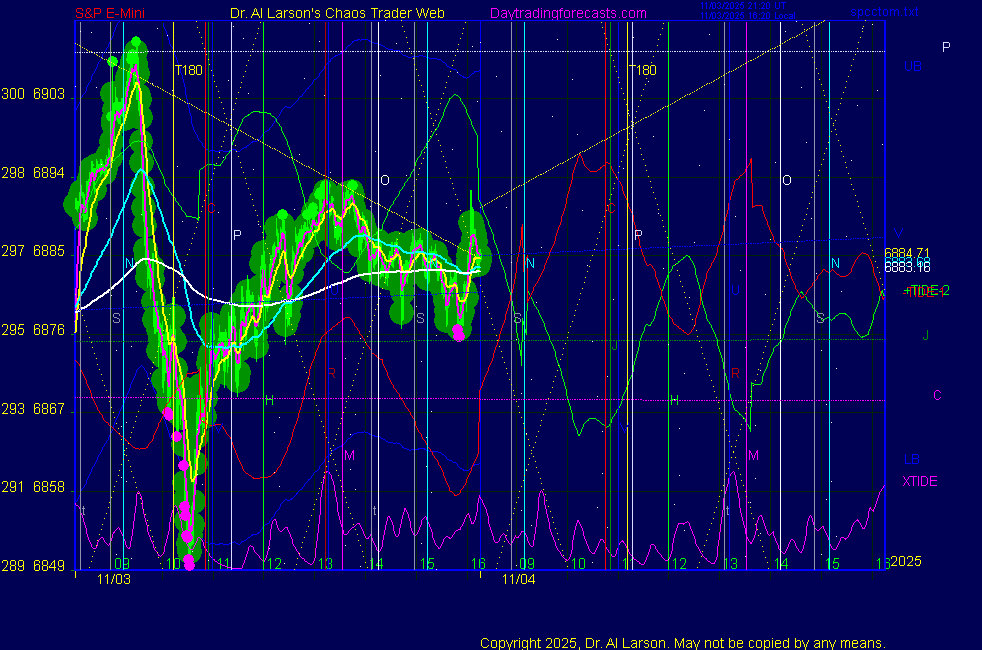Click the UB upper band label
Viewport: 982px width, 650px height.
coord(912,67)
